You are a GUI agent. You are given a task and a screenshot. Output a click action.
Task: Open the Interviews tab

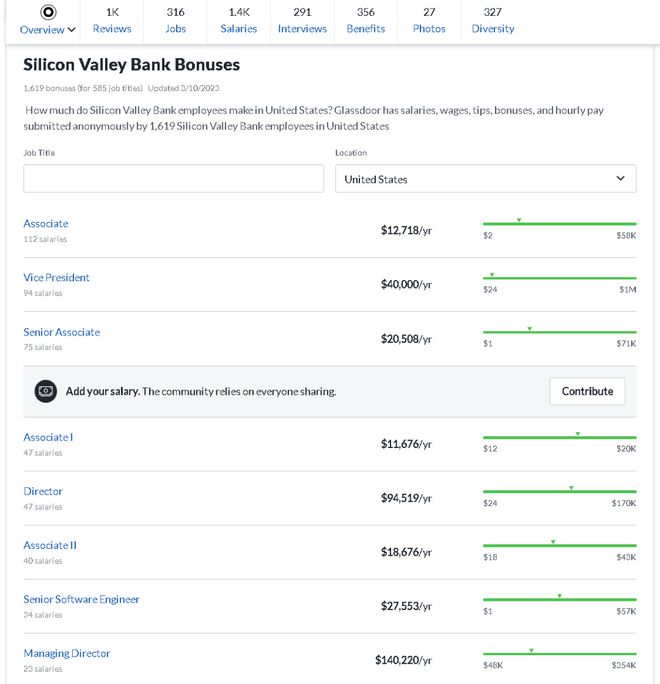(302, 20)
